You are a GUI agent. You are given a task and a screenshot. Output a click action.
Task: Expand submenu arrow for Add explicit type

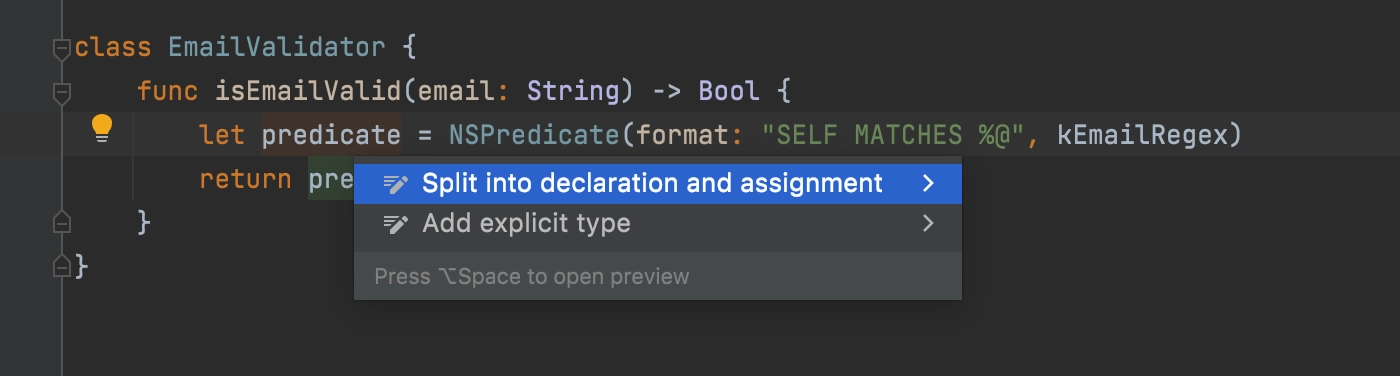coord(928,223)
